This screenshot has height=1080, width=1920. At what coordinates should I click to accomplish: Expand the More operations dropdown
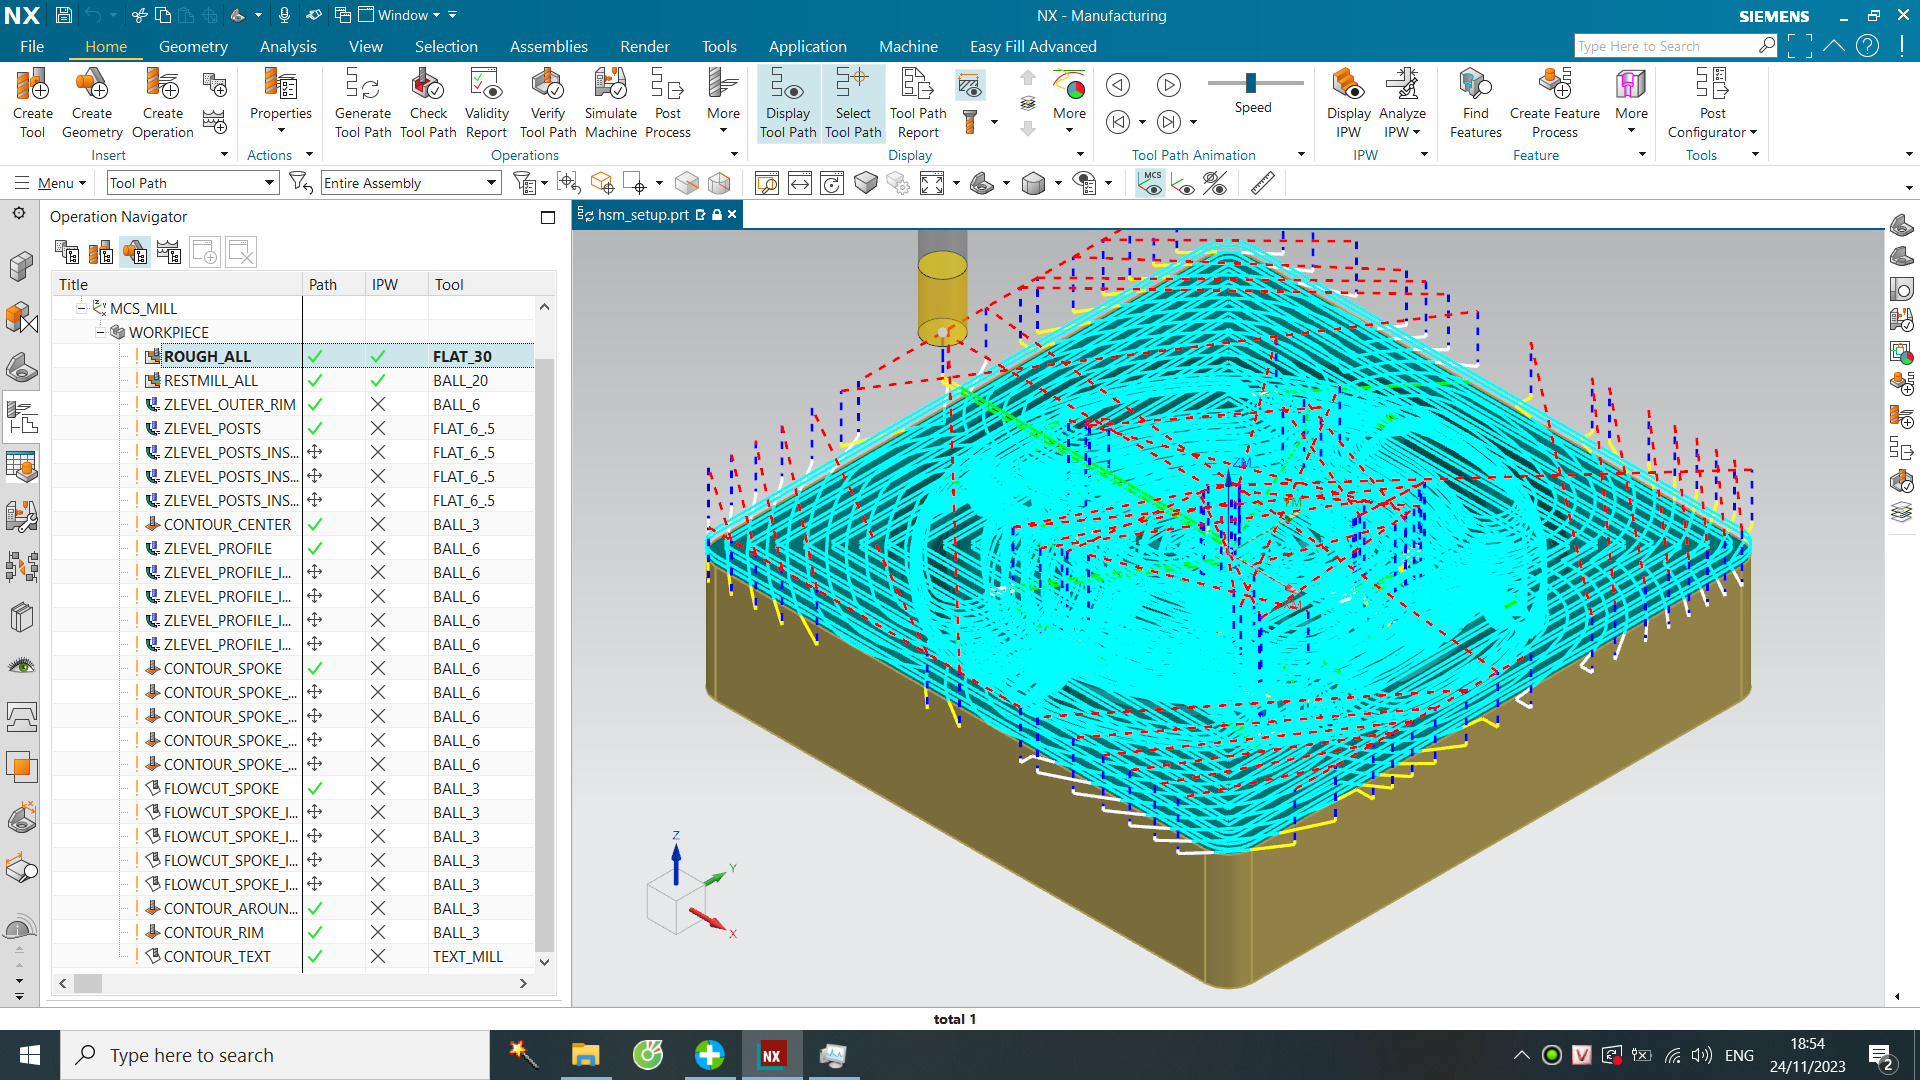point(723,103)
